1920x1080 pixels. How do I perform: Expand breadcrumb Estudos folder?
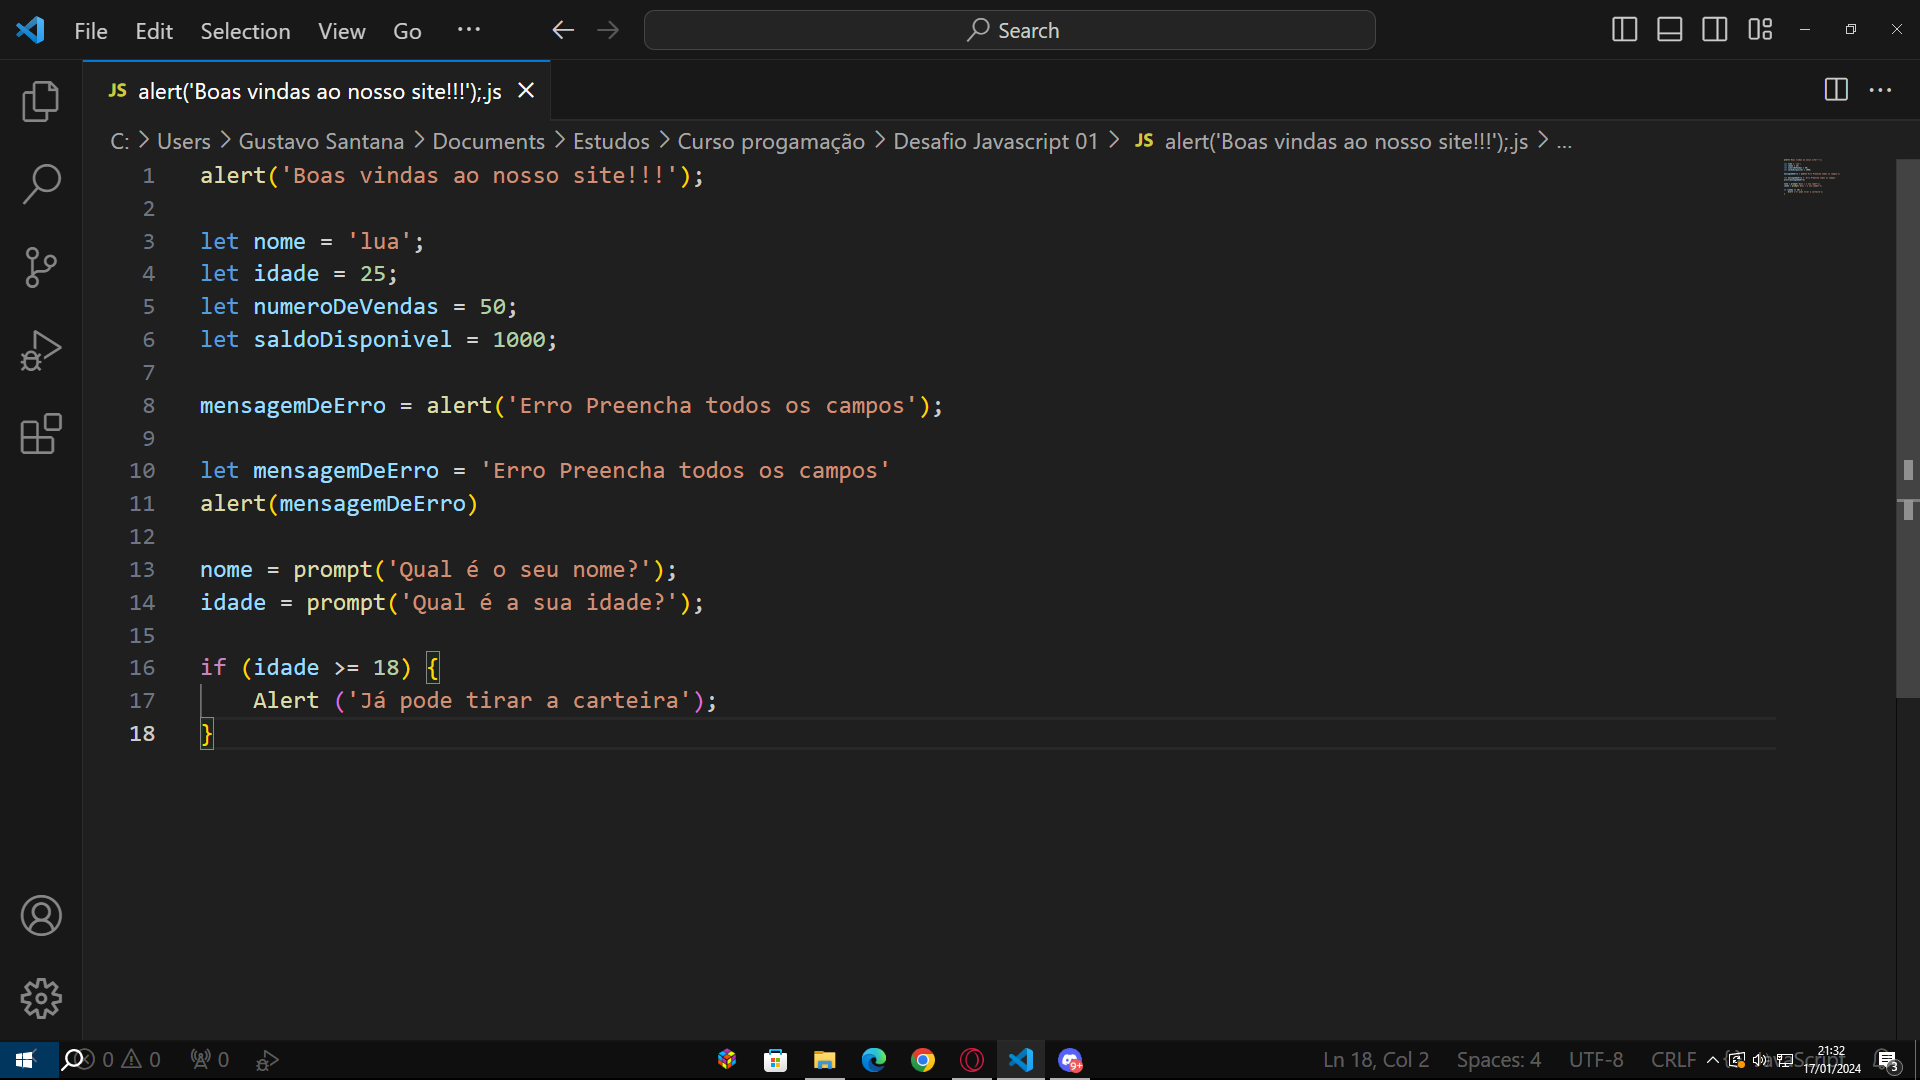(x=611, y=141)
